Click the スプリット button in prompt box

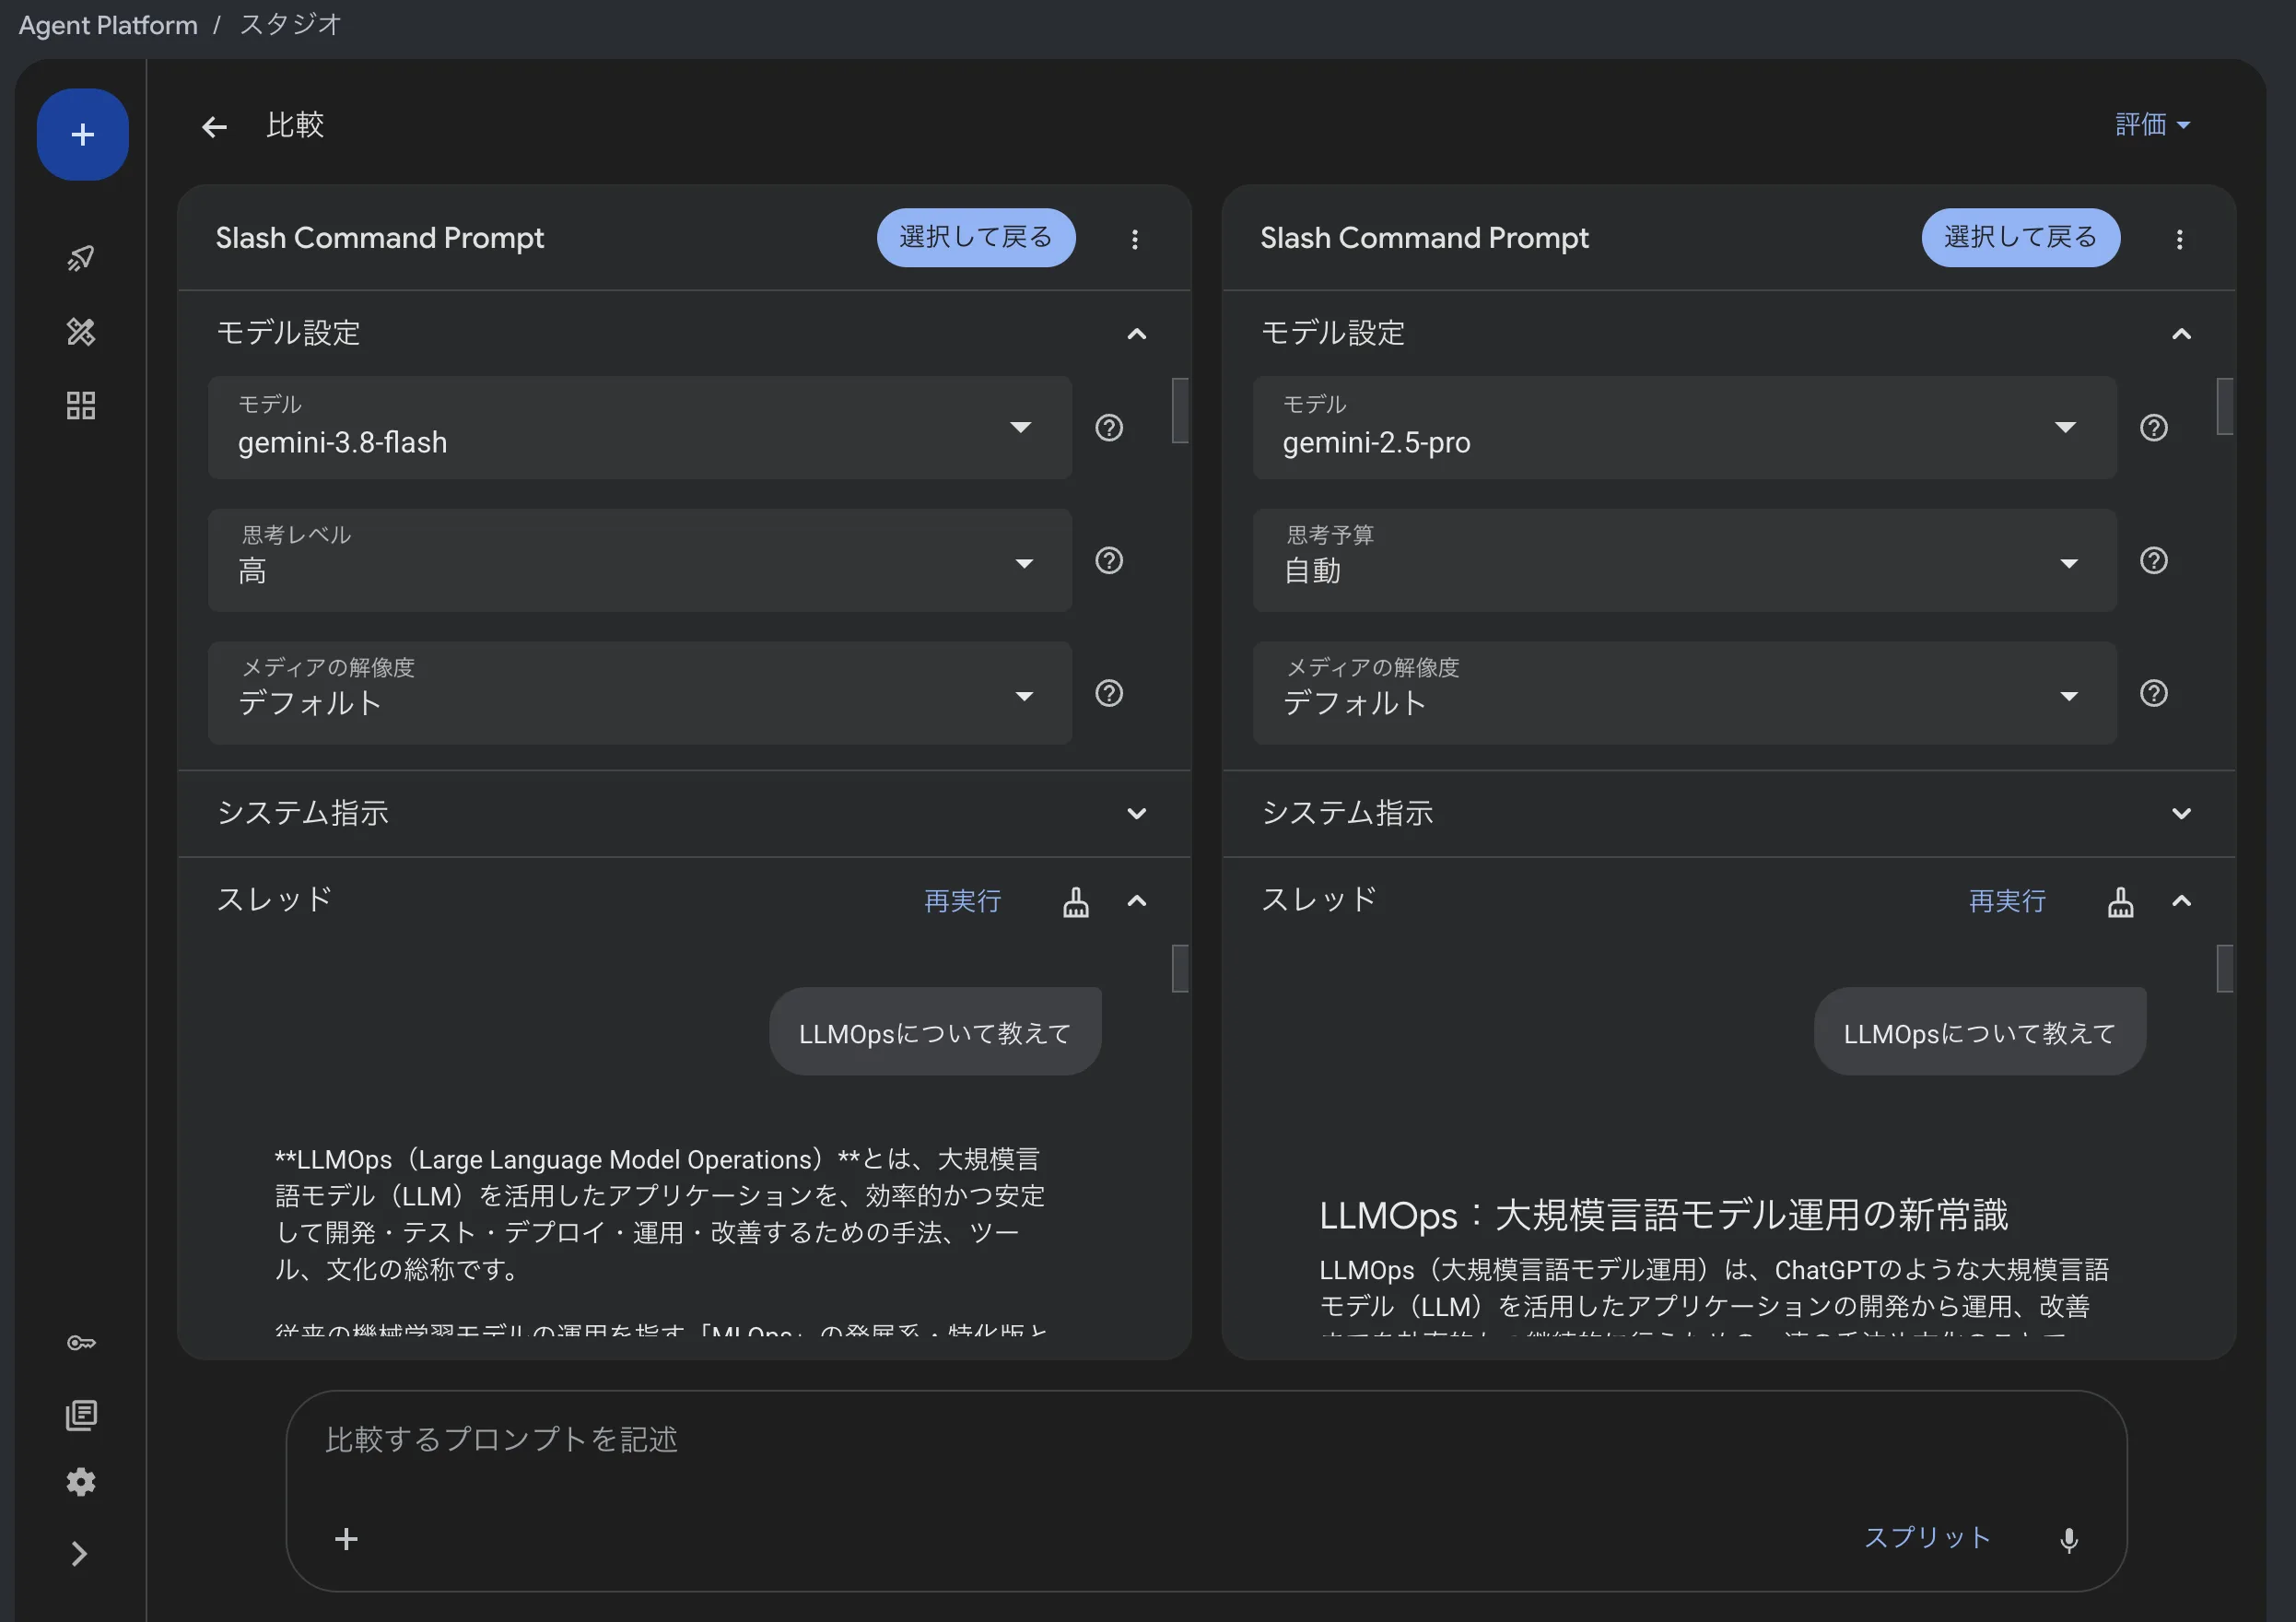pyautogui.click(x=1927, y=1537)
